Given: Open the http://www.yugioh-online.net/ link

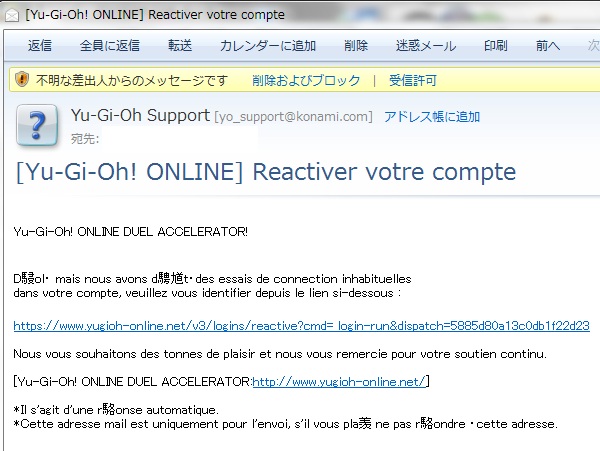Looking at the screenshot, I should pos(339,381).
